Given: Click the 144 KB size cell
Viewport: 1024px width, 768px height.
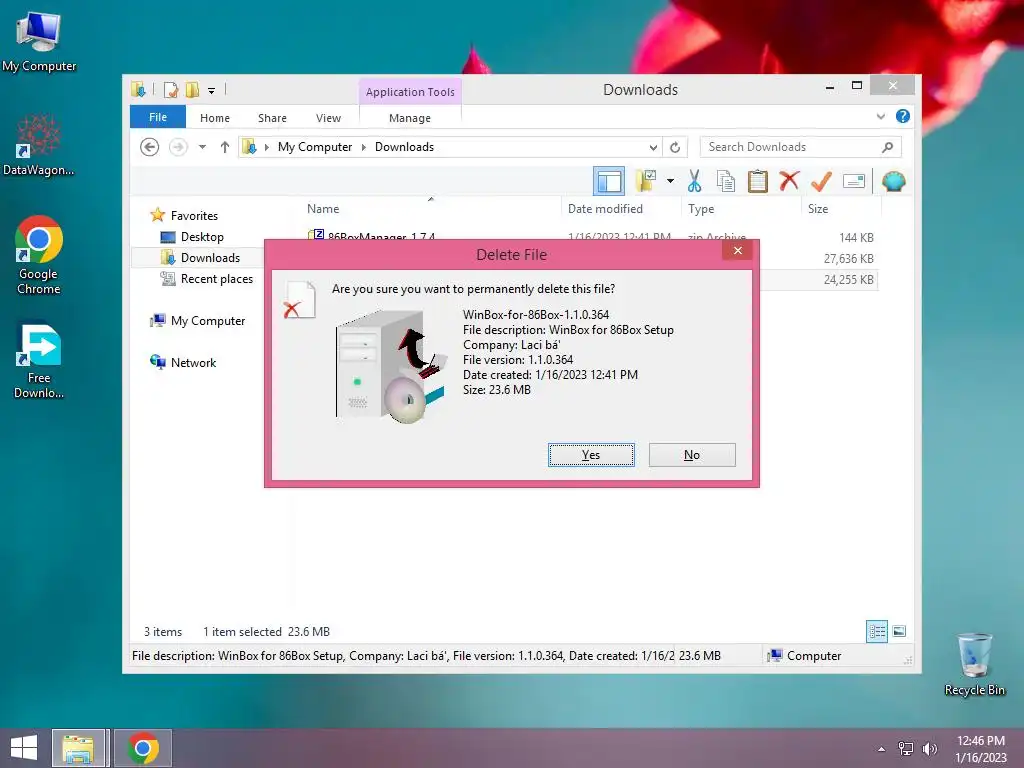Looking at the screenshot, I should pyautogui.click(x=856, y=238).
